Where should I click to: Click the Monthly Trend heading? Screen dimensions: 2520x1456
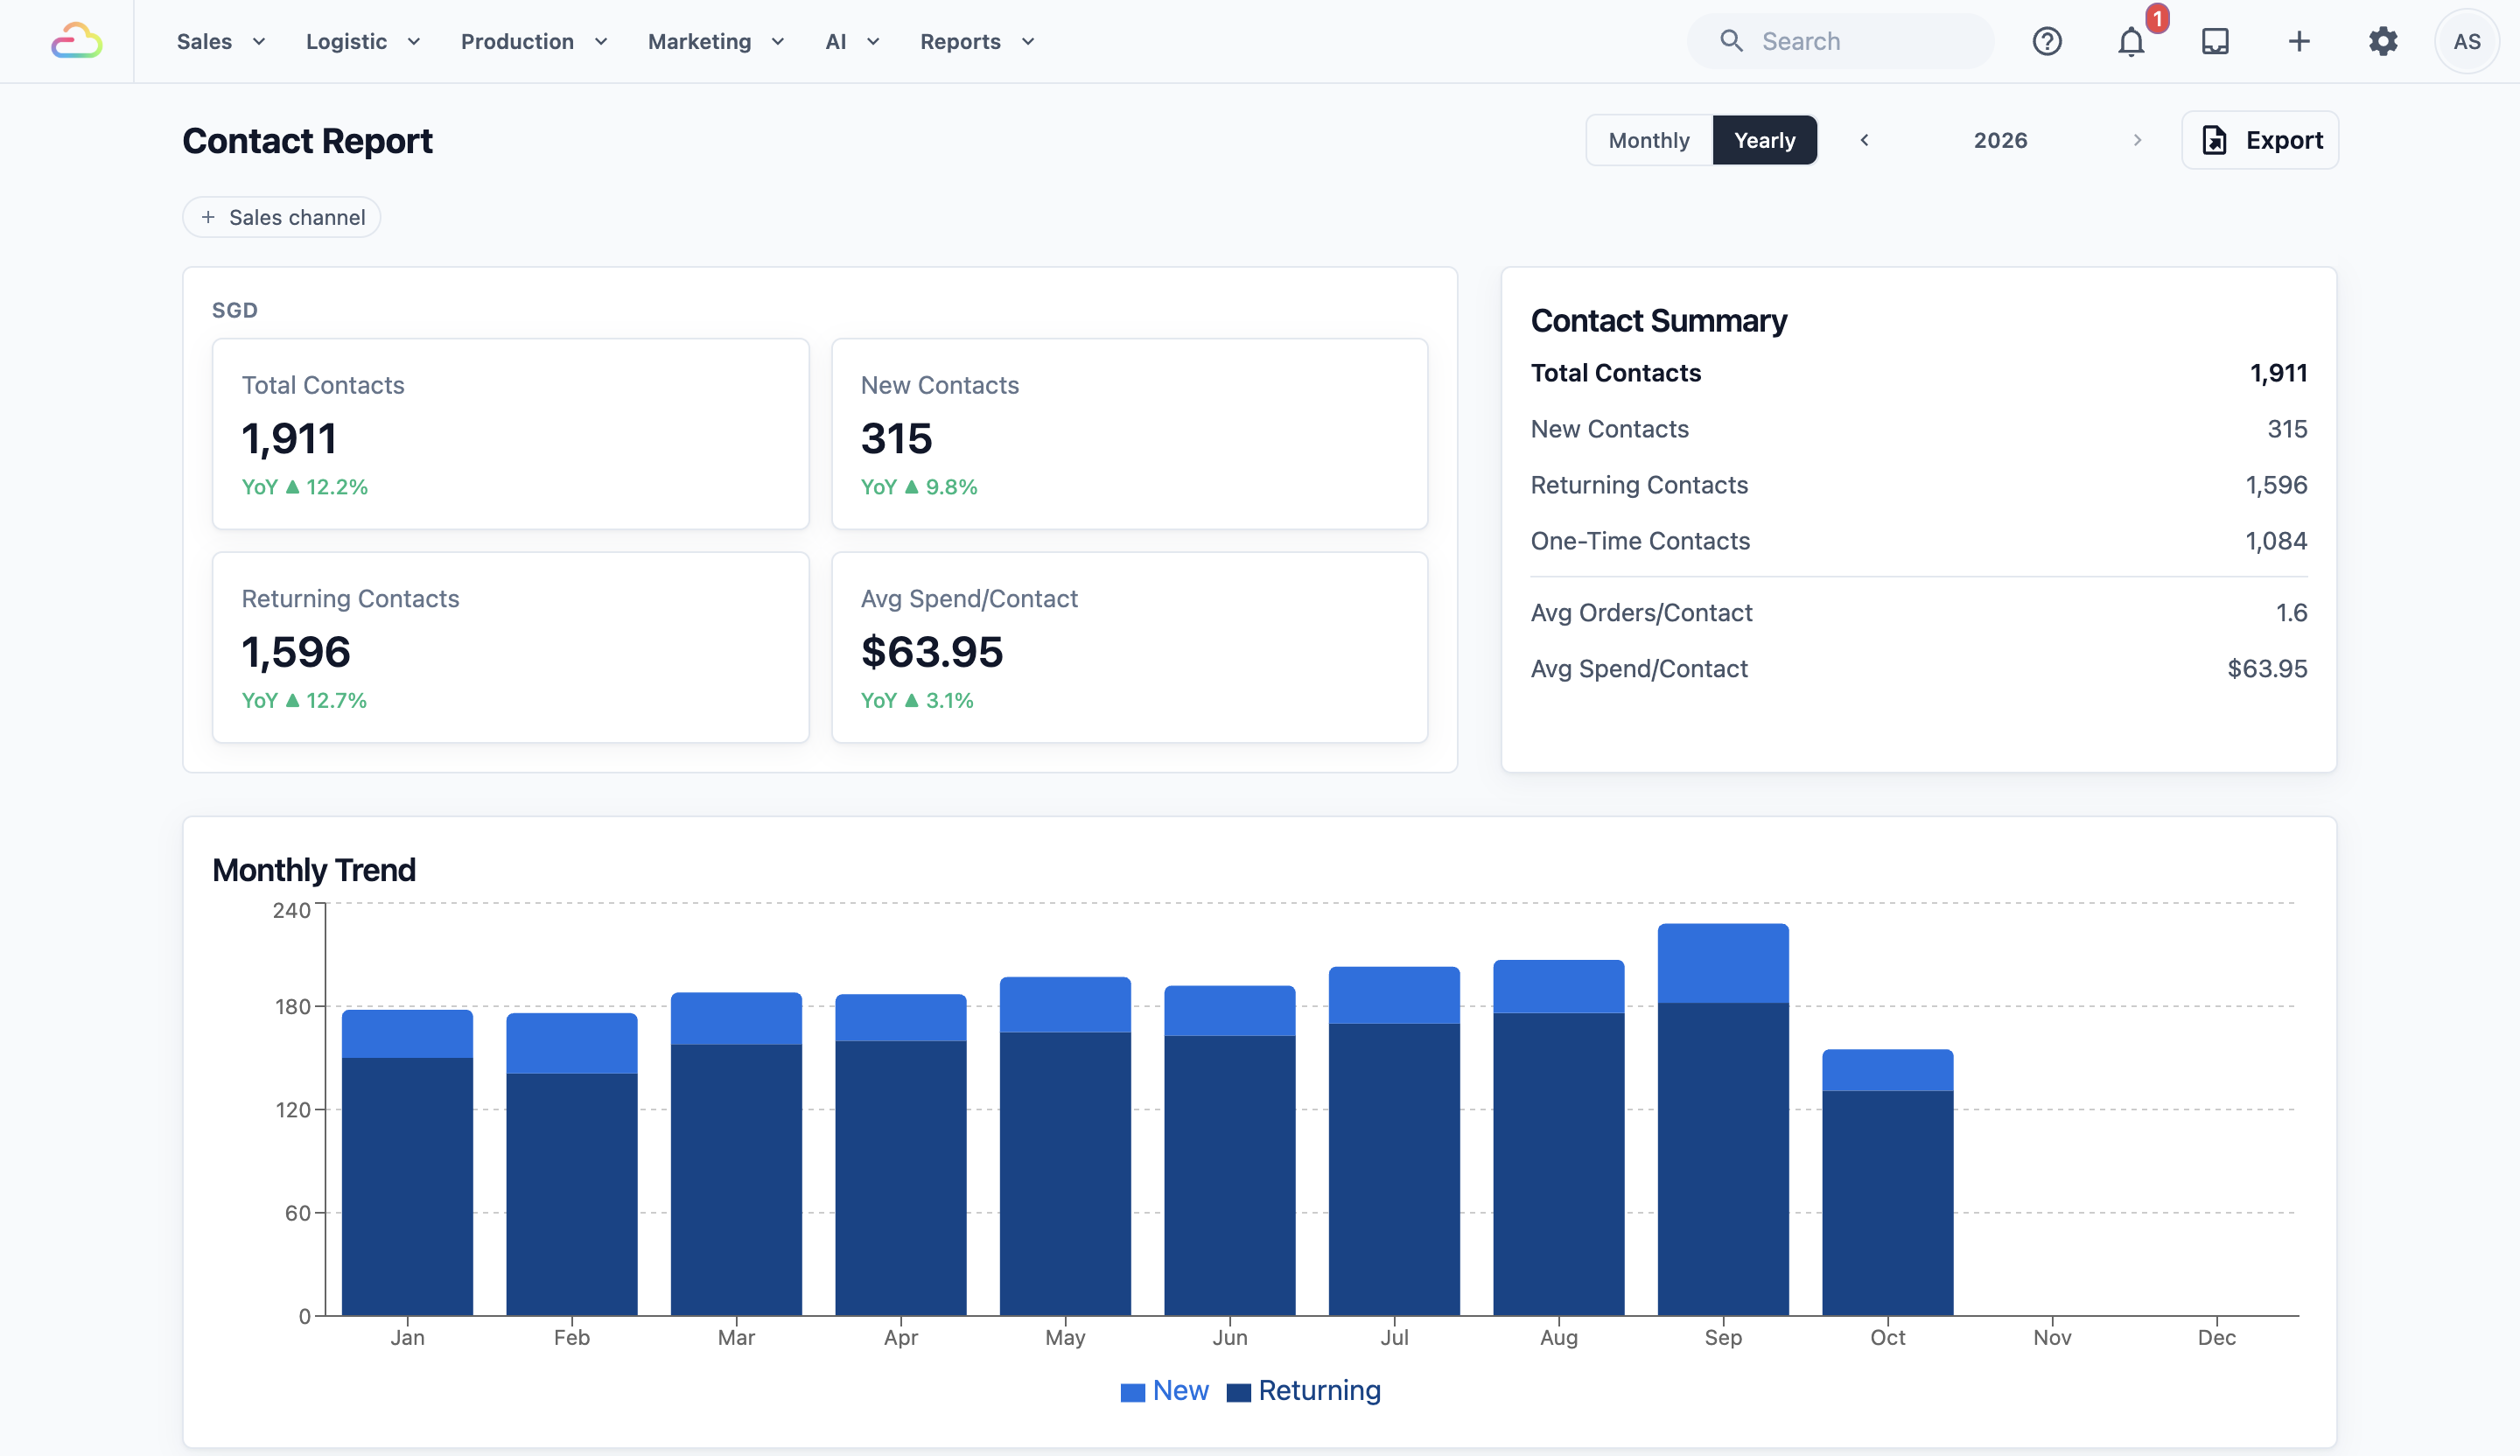click(x=314, y=870)
